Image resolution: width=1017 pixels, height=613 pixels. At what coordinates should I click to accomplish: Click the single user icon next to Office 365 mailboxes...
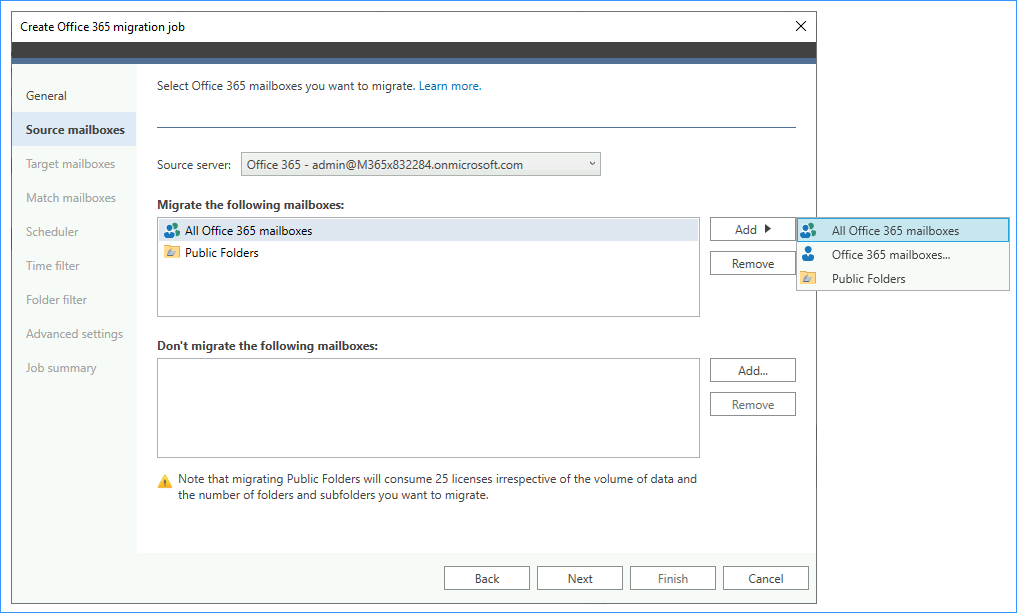click(x=808, y=254)
